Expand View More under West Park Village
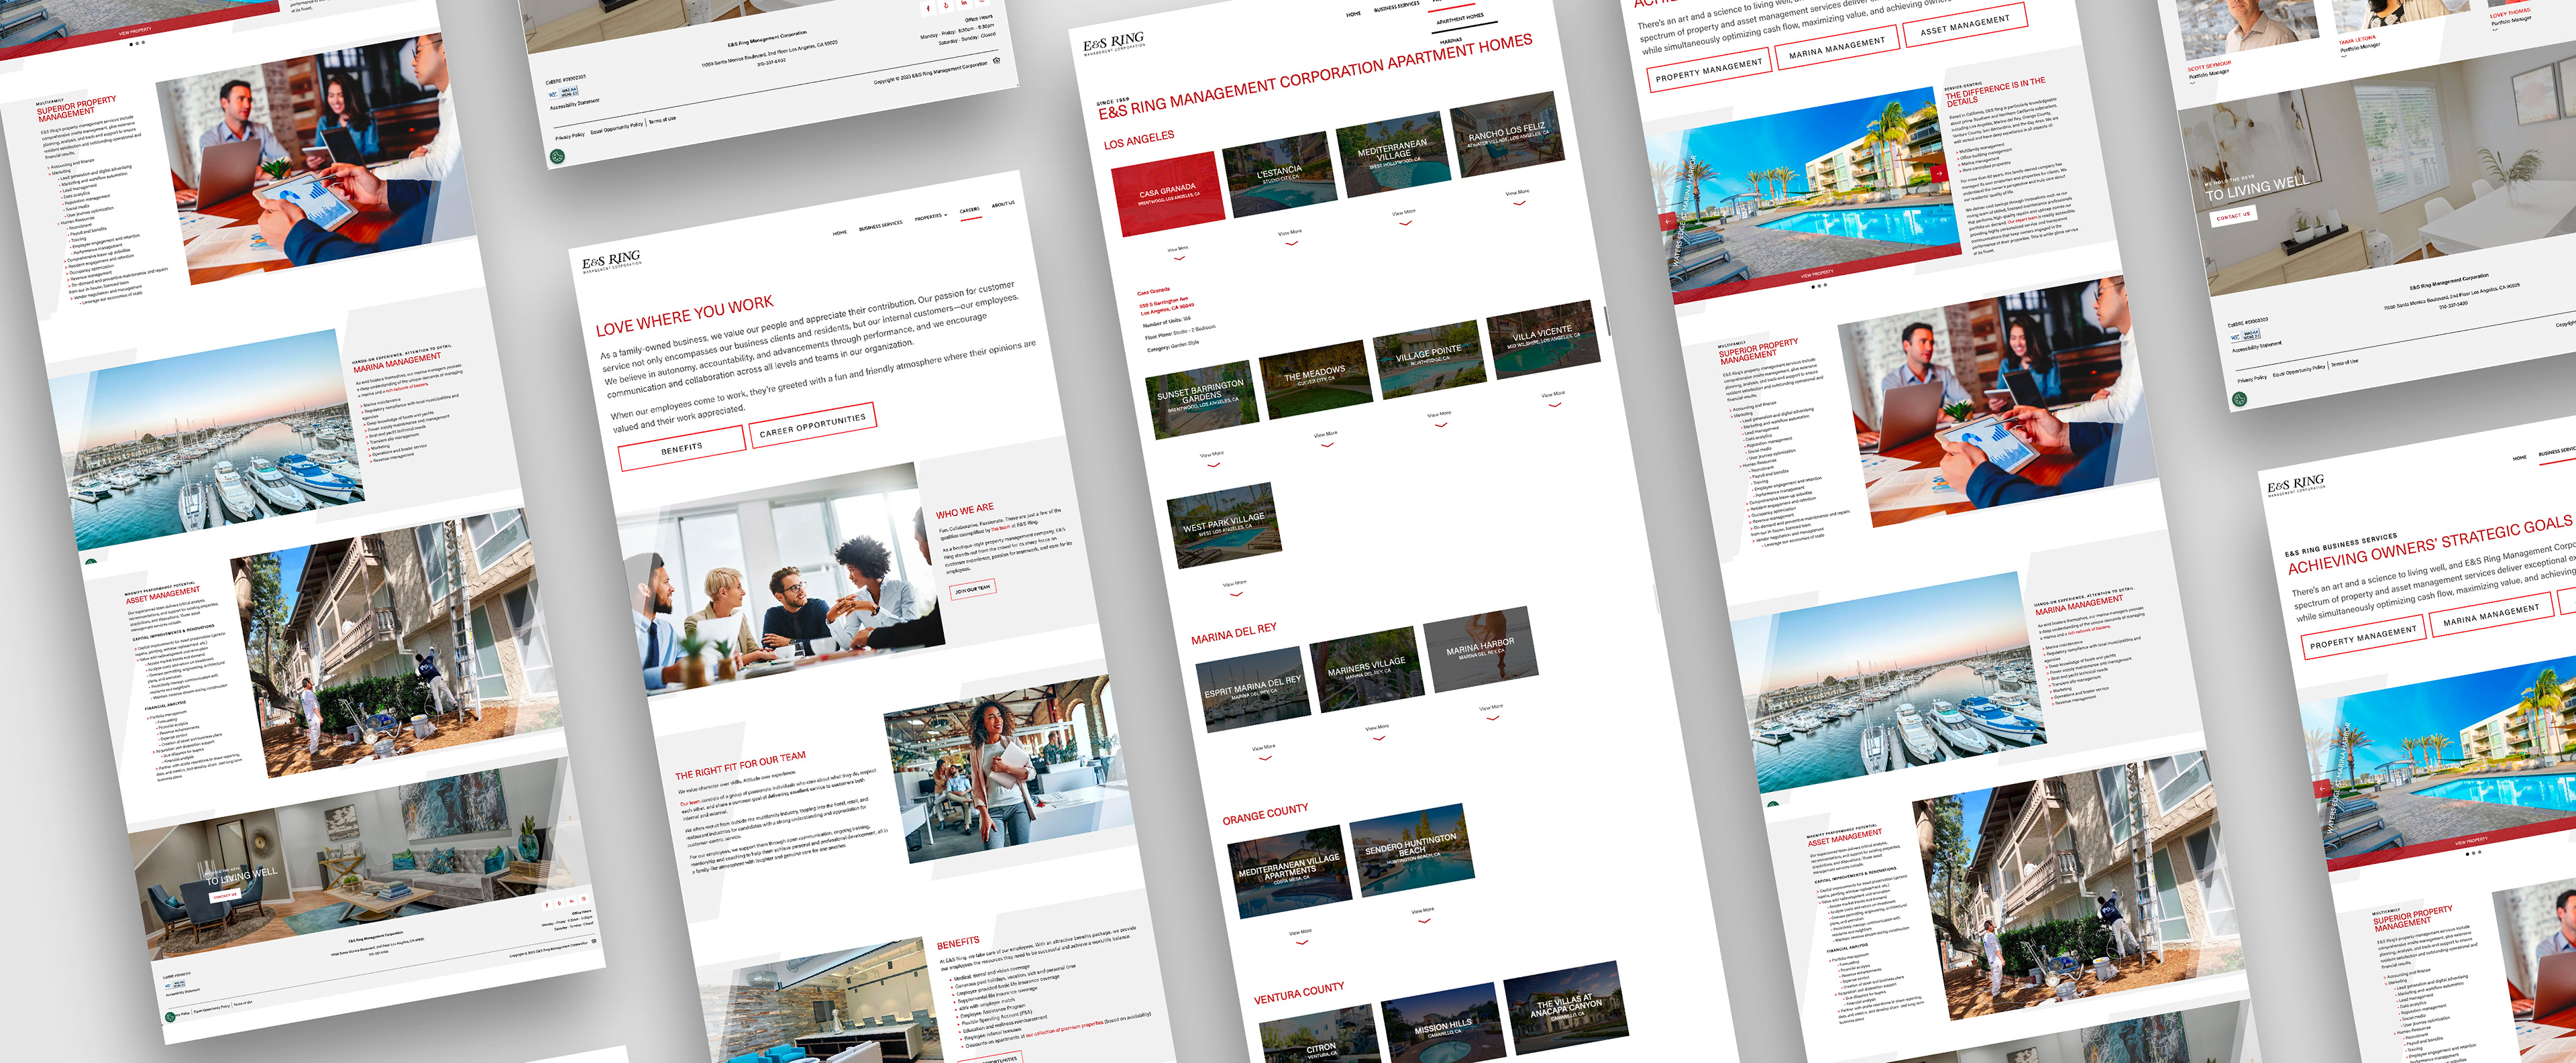 1236,588
